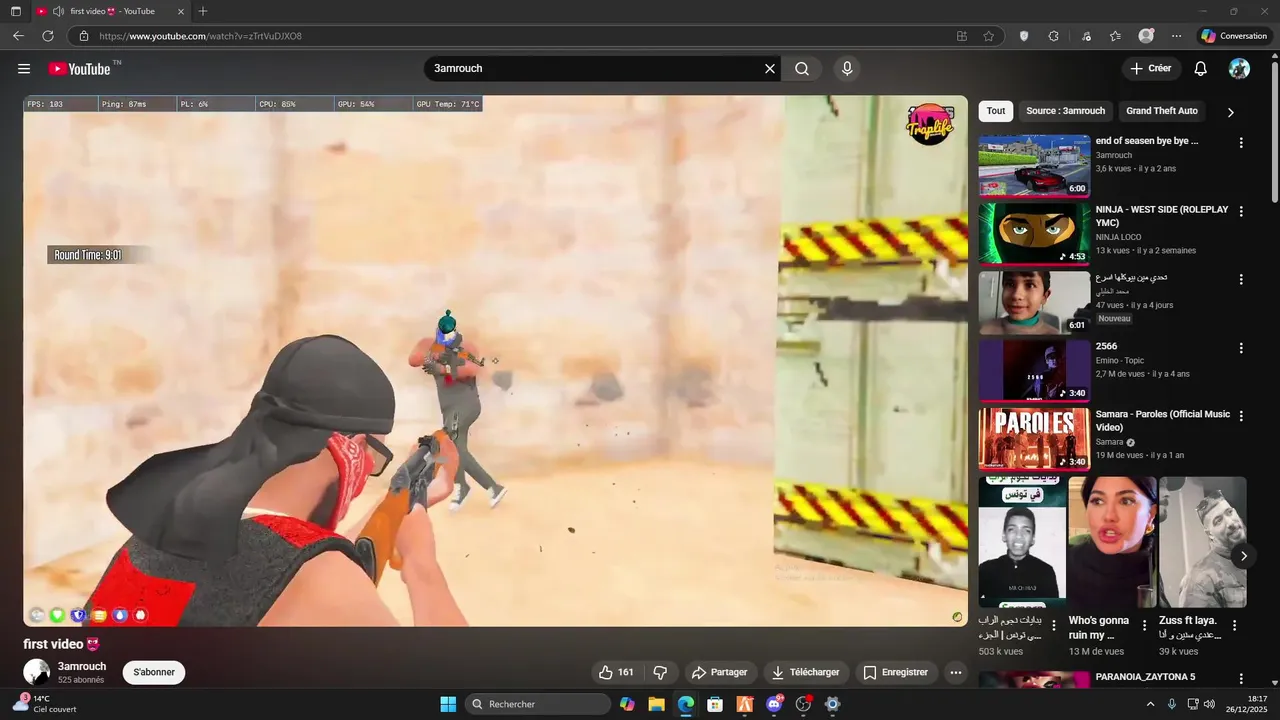Show more filter chips with right arrow
The image size is (1280, 720).
(x=1231, y=112)
